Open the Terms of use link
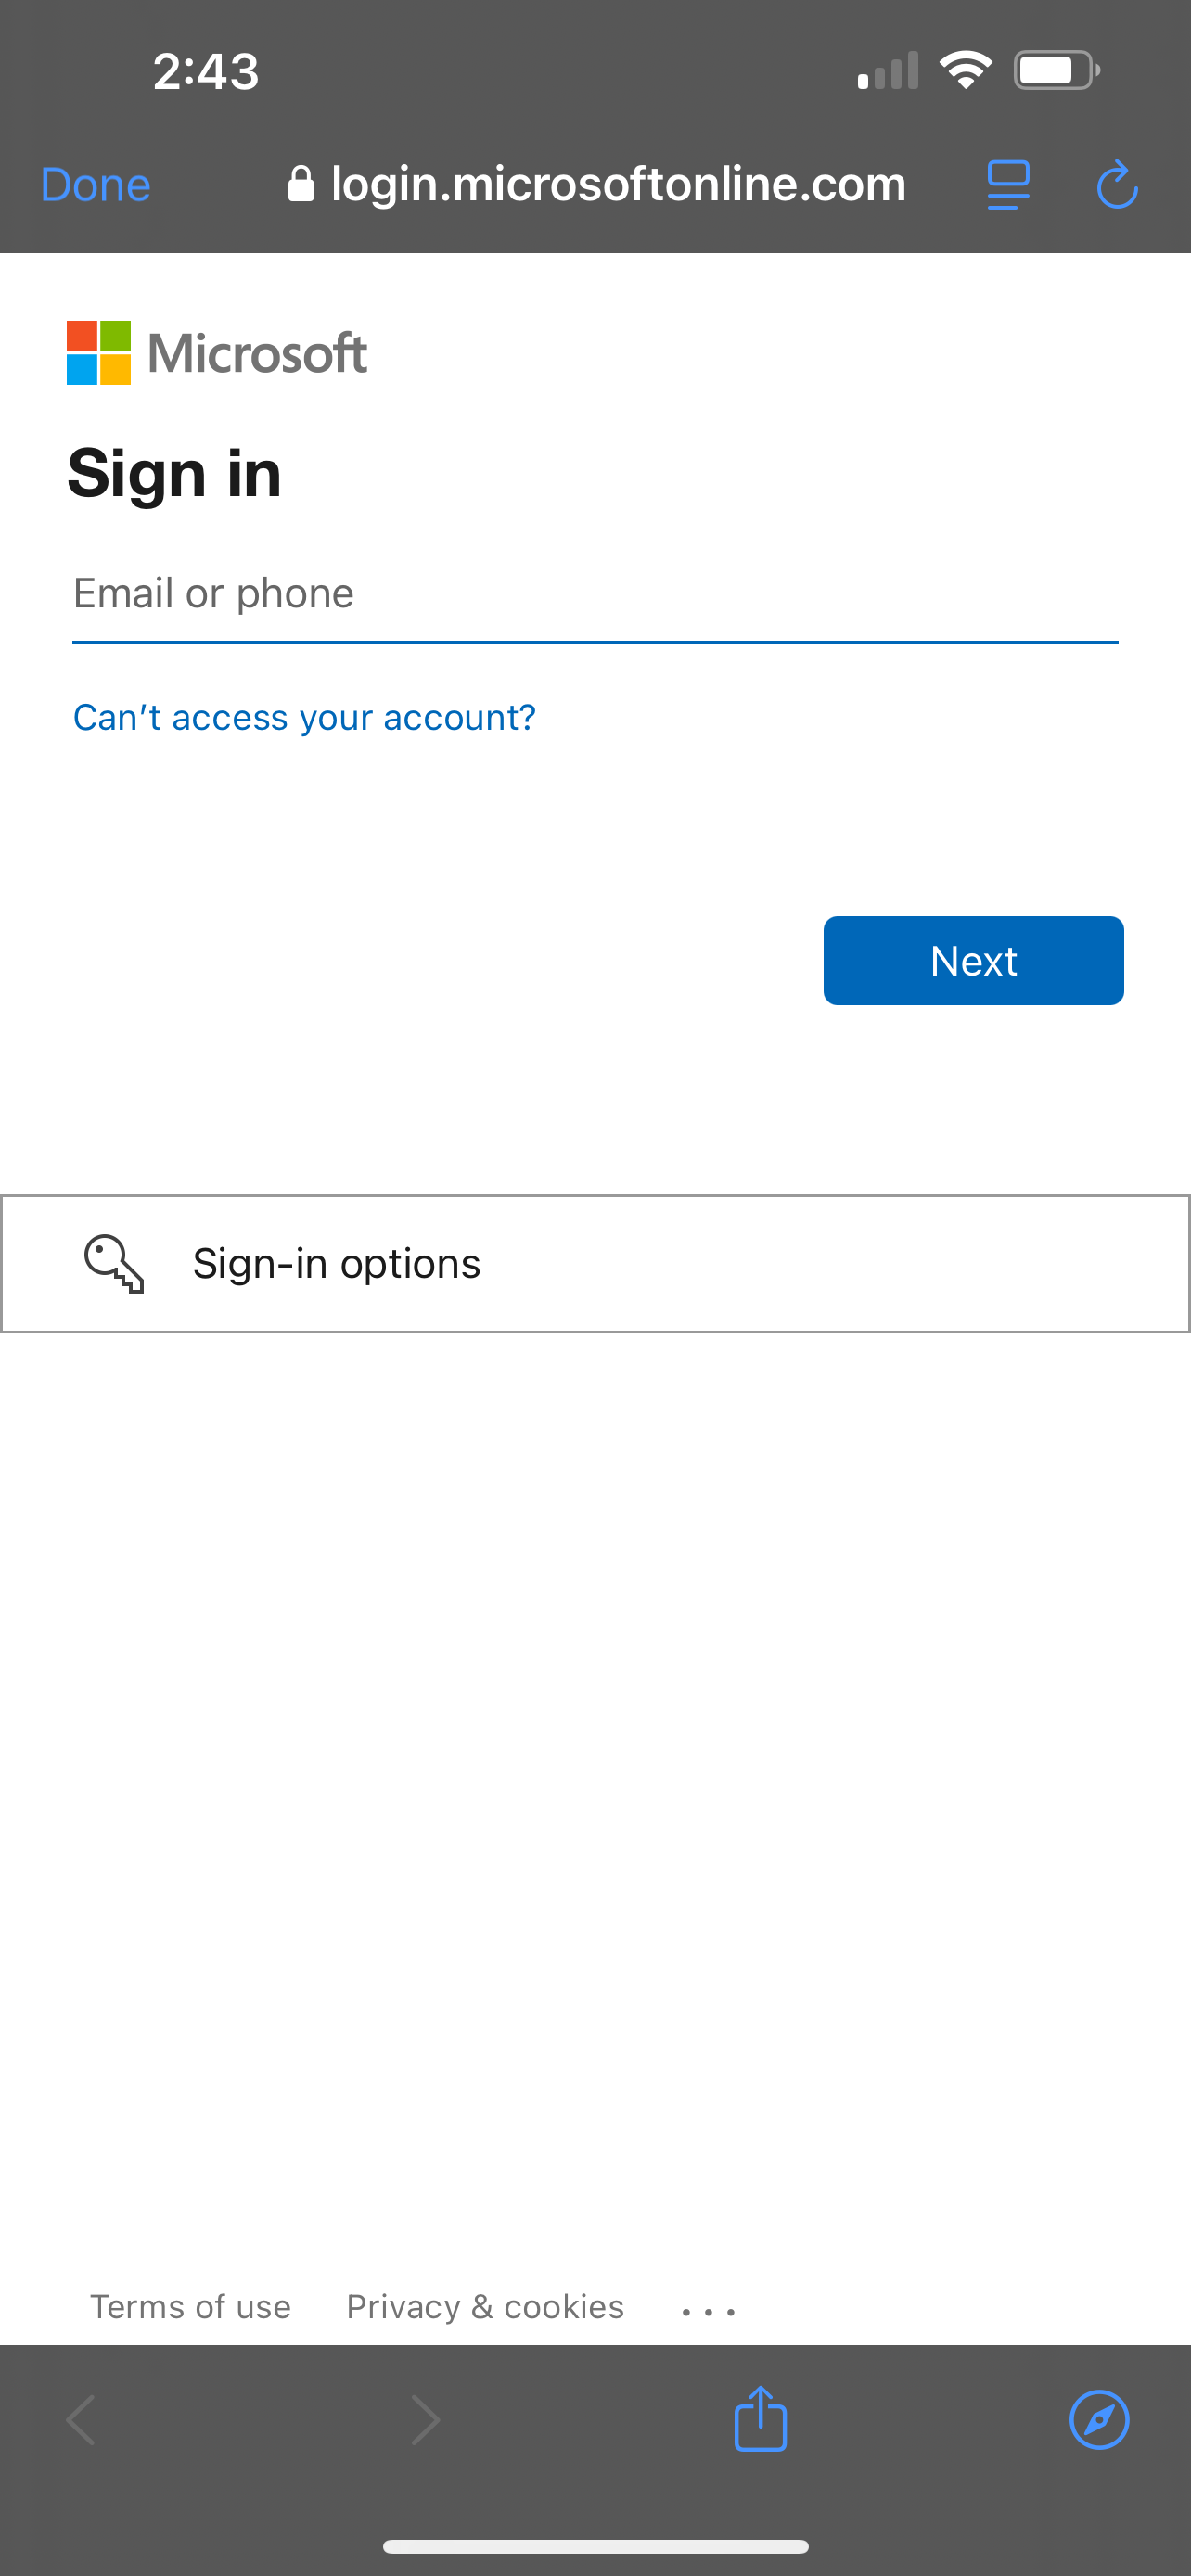The width and height of the screenshot is (1191, 2576). click(x=190, y=2306)
